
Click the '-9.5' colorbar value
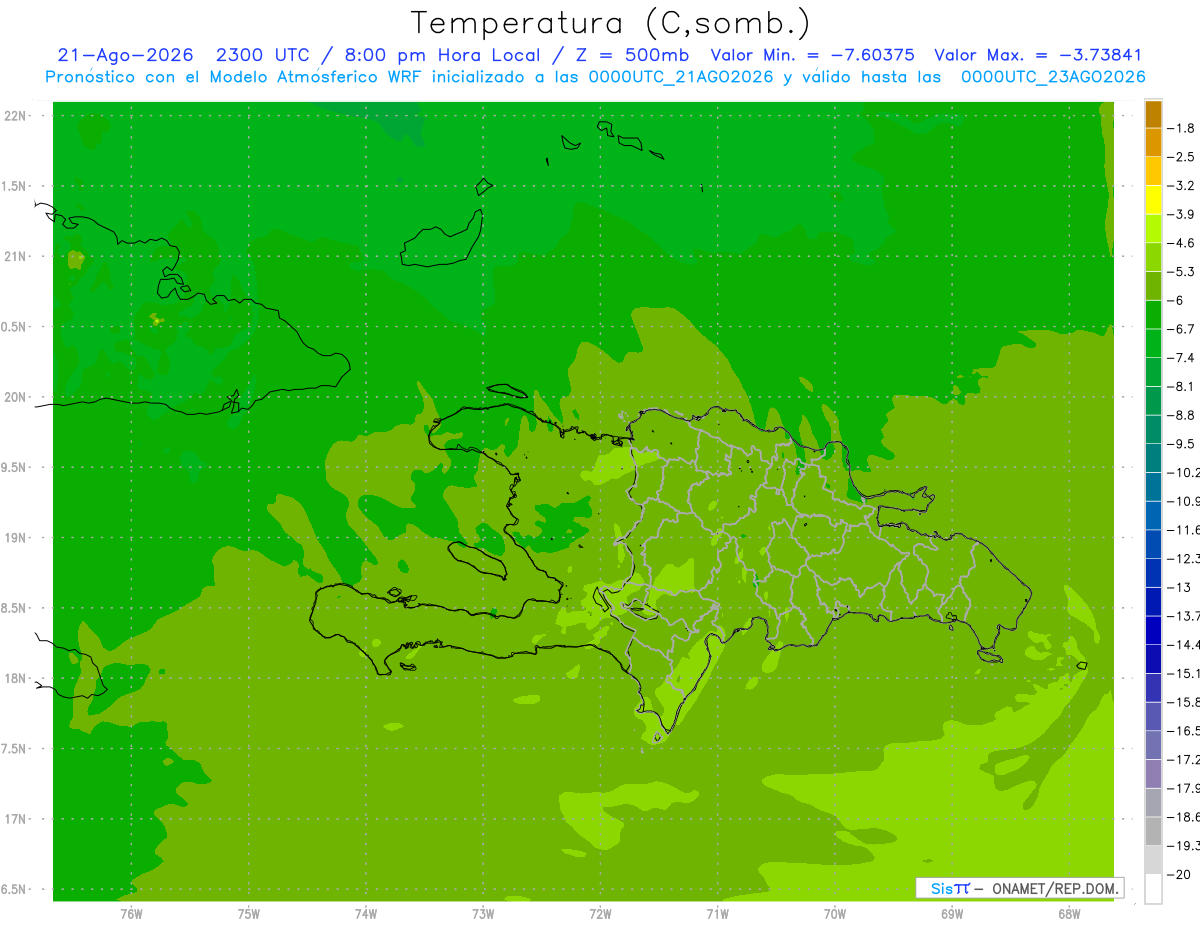(x=1182, y=444)
